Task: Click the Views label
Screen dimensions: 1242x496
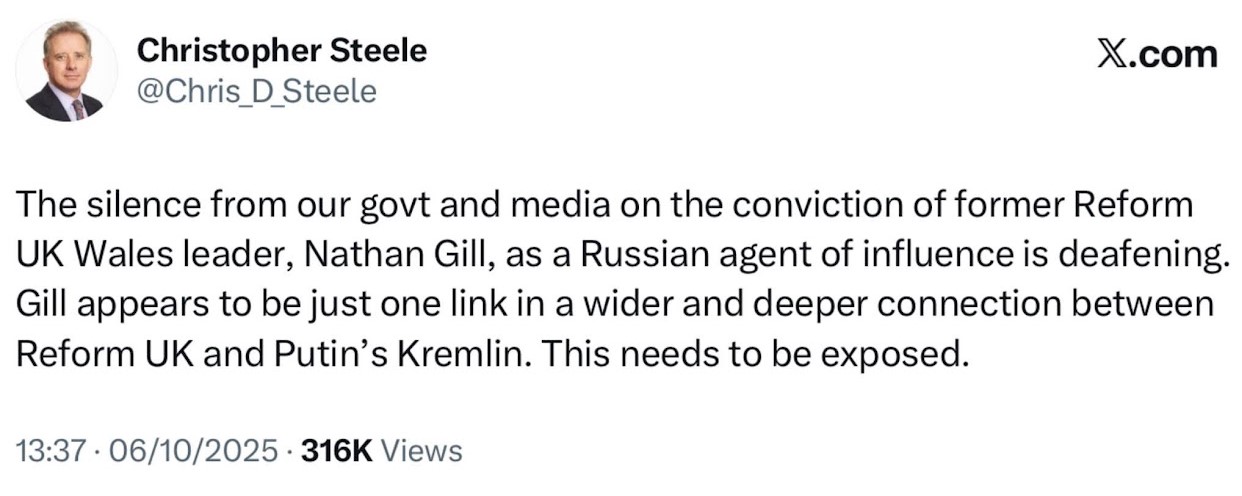Action: point(423,451)
